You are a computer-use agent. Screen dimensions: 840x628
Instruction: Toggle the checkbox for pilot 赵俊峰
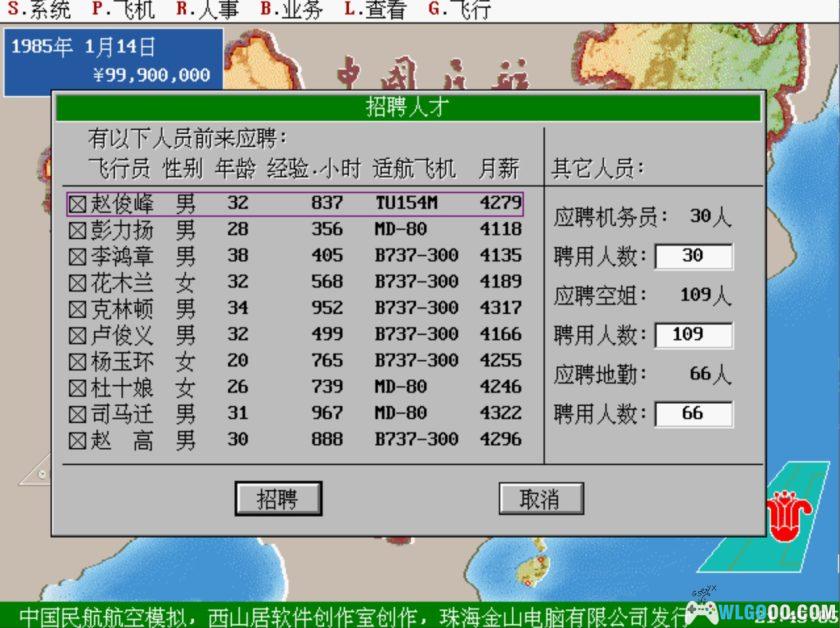pyautogui.click(x=77, y=202)
